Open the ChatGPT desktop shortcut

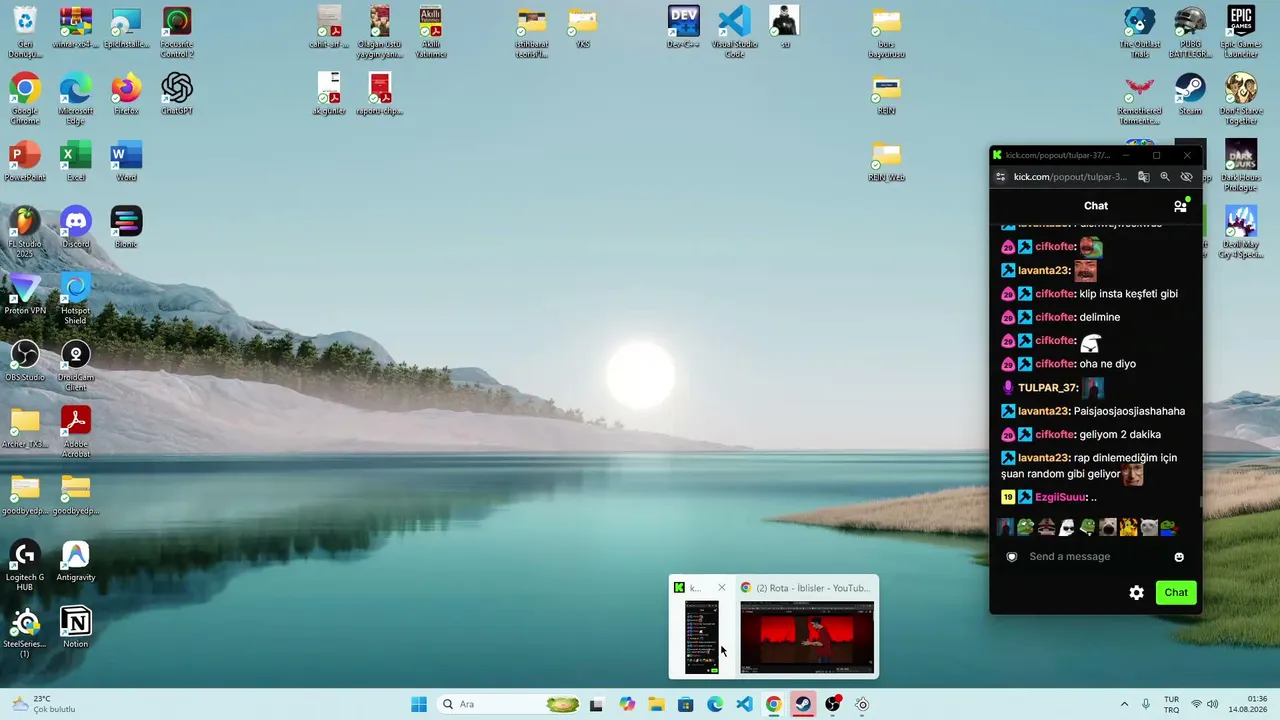point(177,94)
